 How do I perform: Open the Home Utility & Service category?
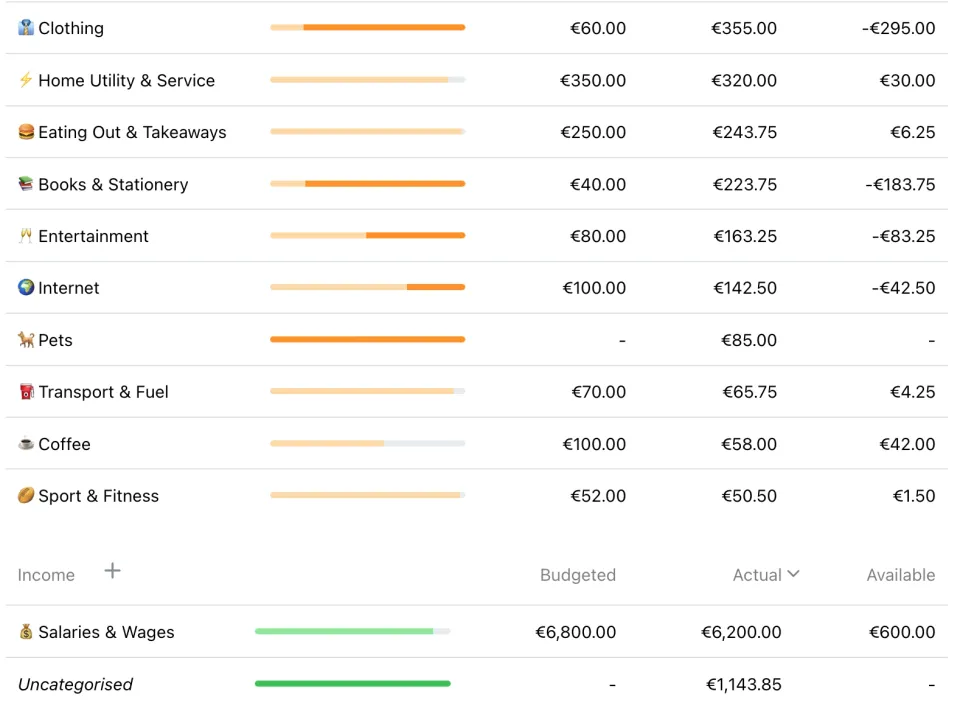coord(476,80)
